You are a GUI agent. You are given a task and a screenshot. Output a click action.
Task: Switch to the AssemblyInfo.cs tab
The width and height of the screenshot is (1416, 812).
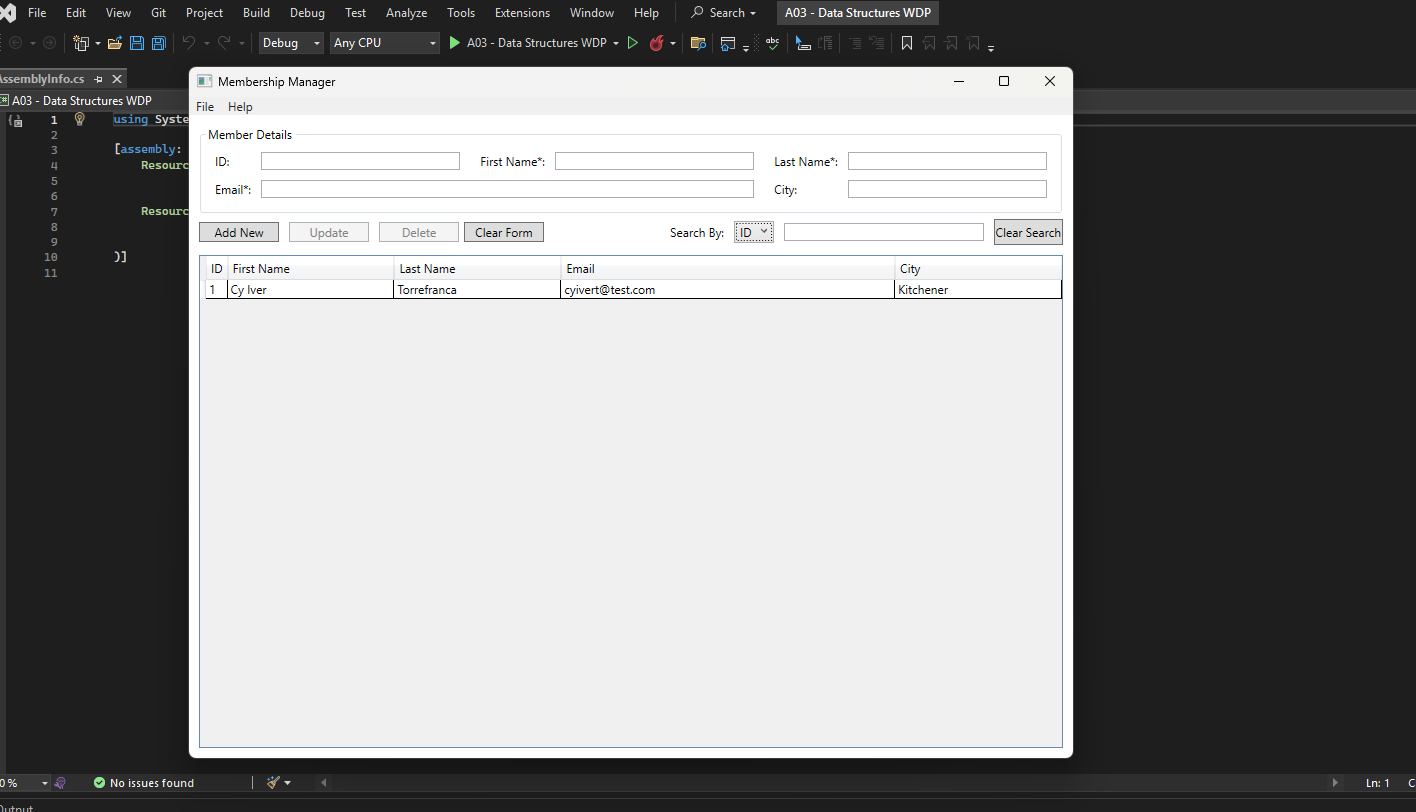coord(42,78)
